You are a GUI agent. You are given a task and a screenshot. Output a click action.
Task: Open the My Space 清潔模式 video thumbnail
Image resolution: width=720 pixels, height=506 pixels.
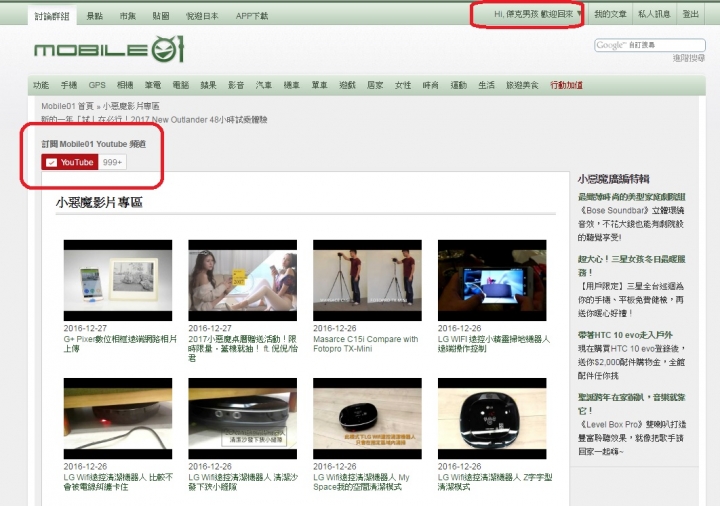coord(367,418)
